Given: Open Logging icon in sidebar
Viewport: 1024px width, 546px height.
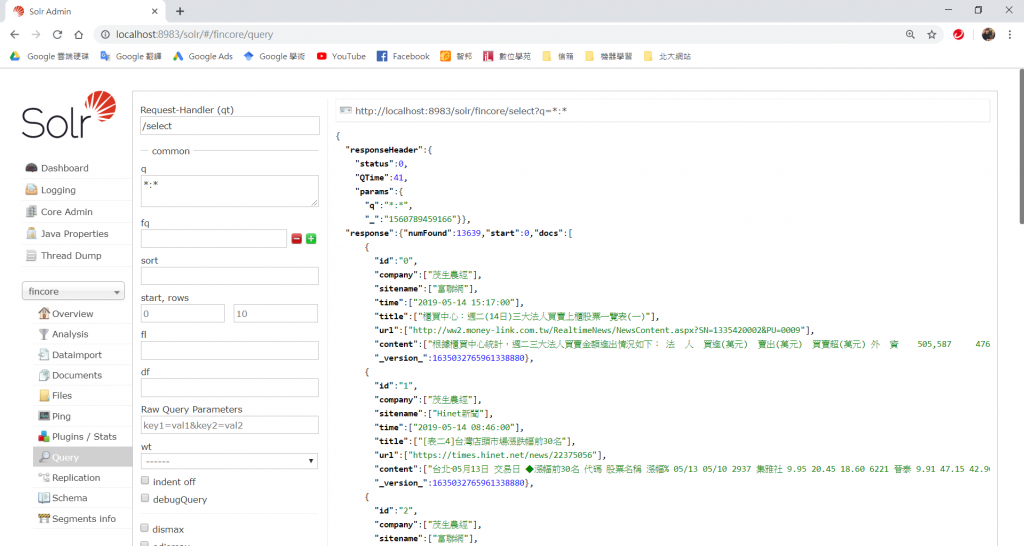Looking at the screenshot, I should 31,189.
